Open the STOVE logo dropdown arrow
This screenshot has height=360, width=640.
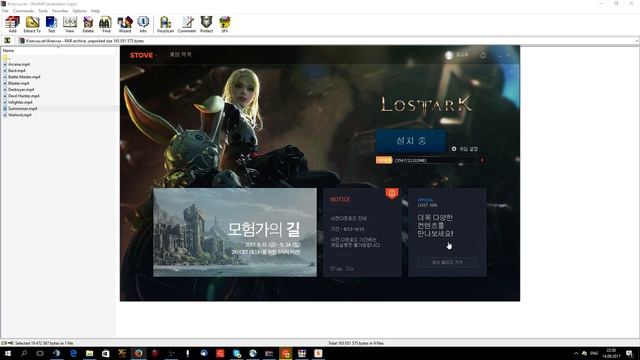(156, 56)
